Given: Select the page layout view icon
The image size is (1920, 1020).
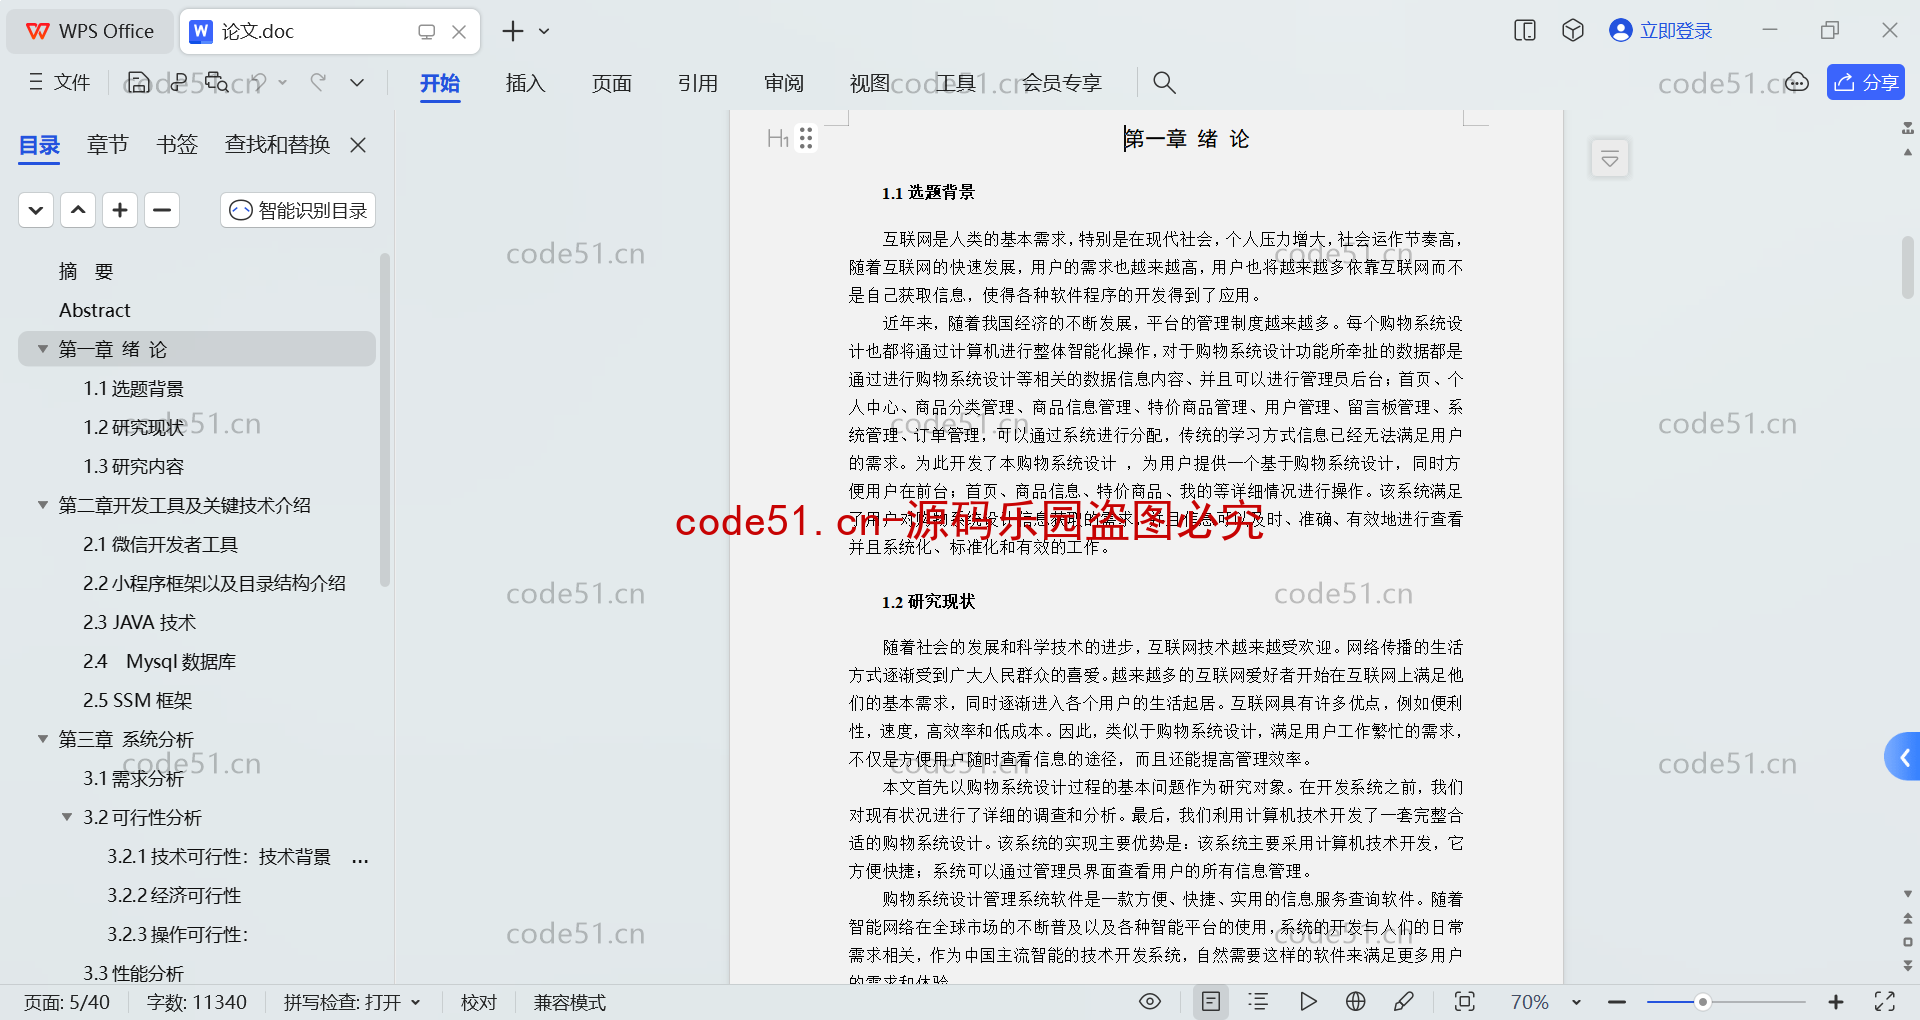Looking at the screenshot, I should 1210,1001.
